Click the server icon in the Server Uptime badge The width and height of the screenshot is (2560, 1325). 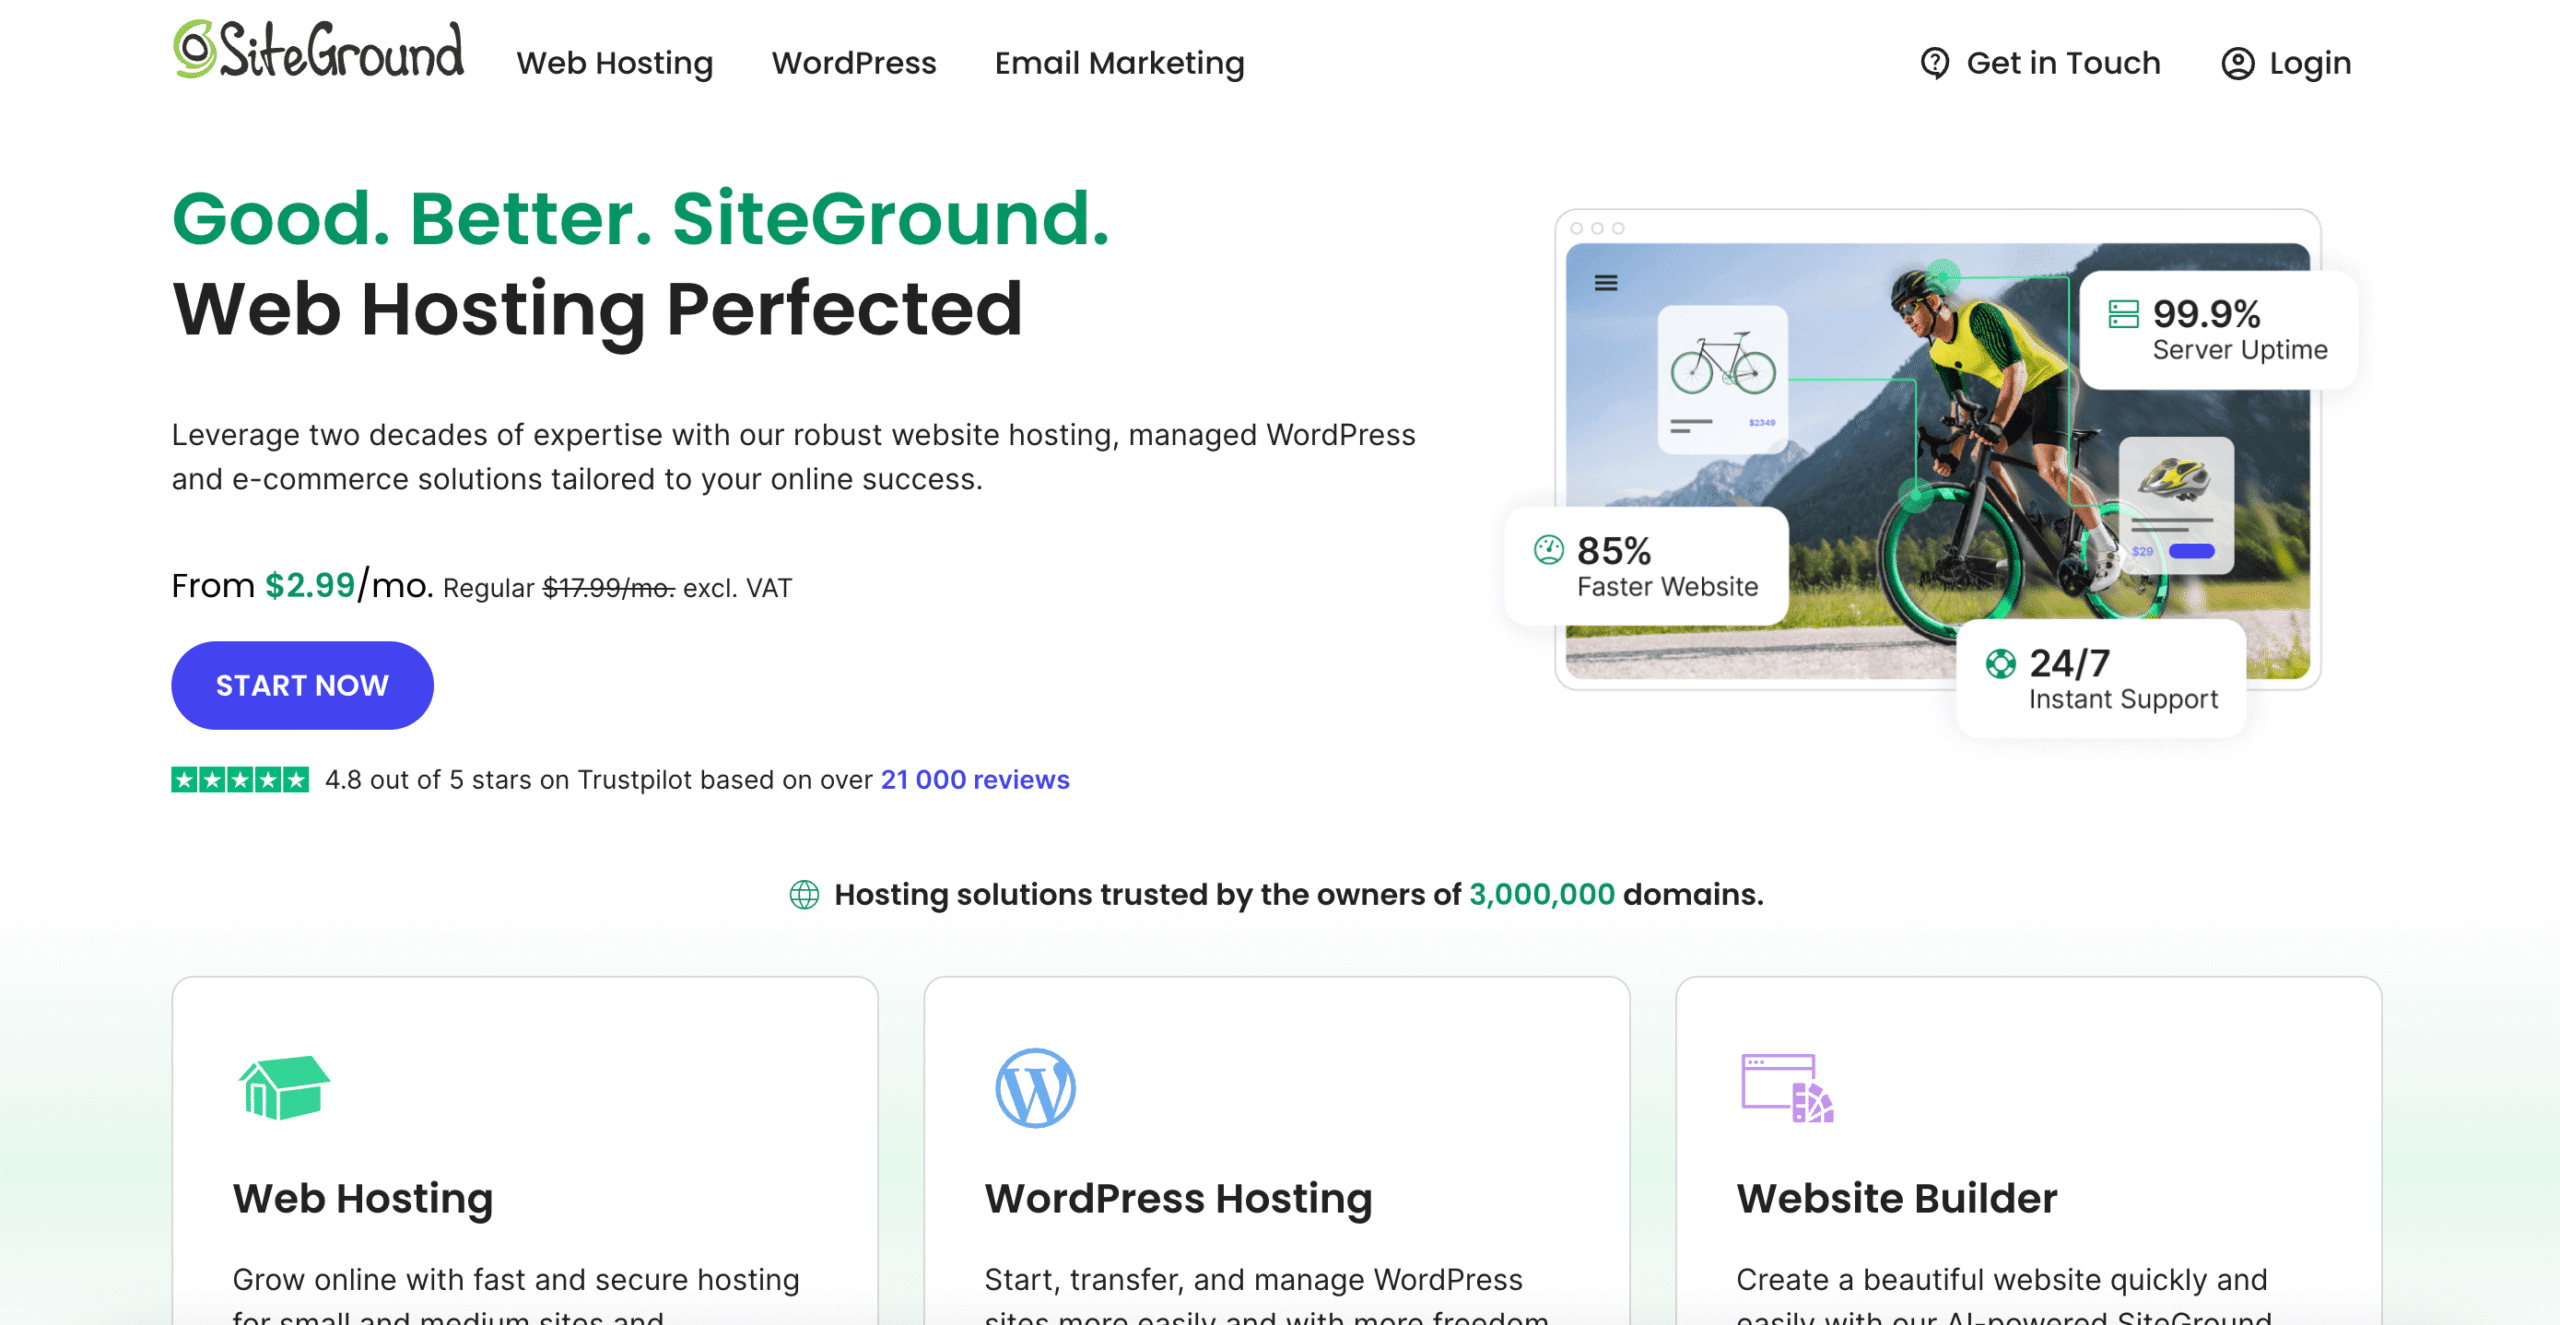click(2124, 315)
